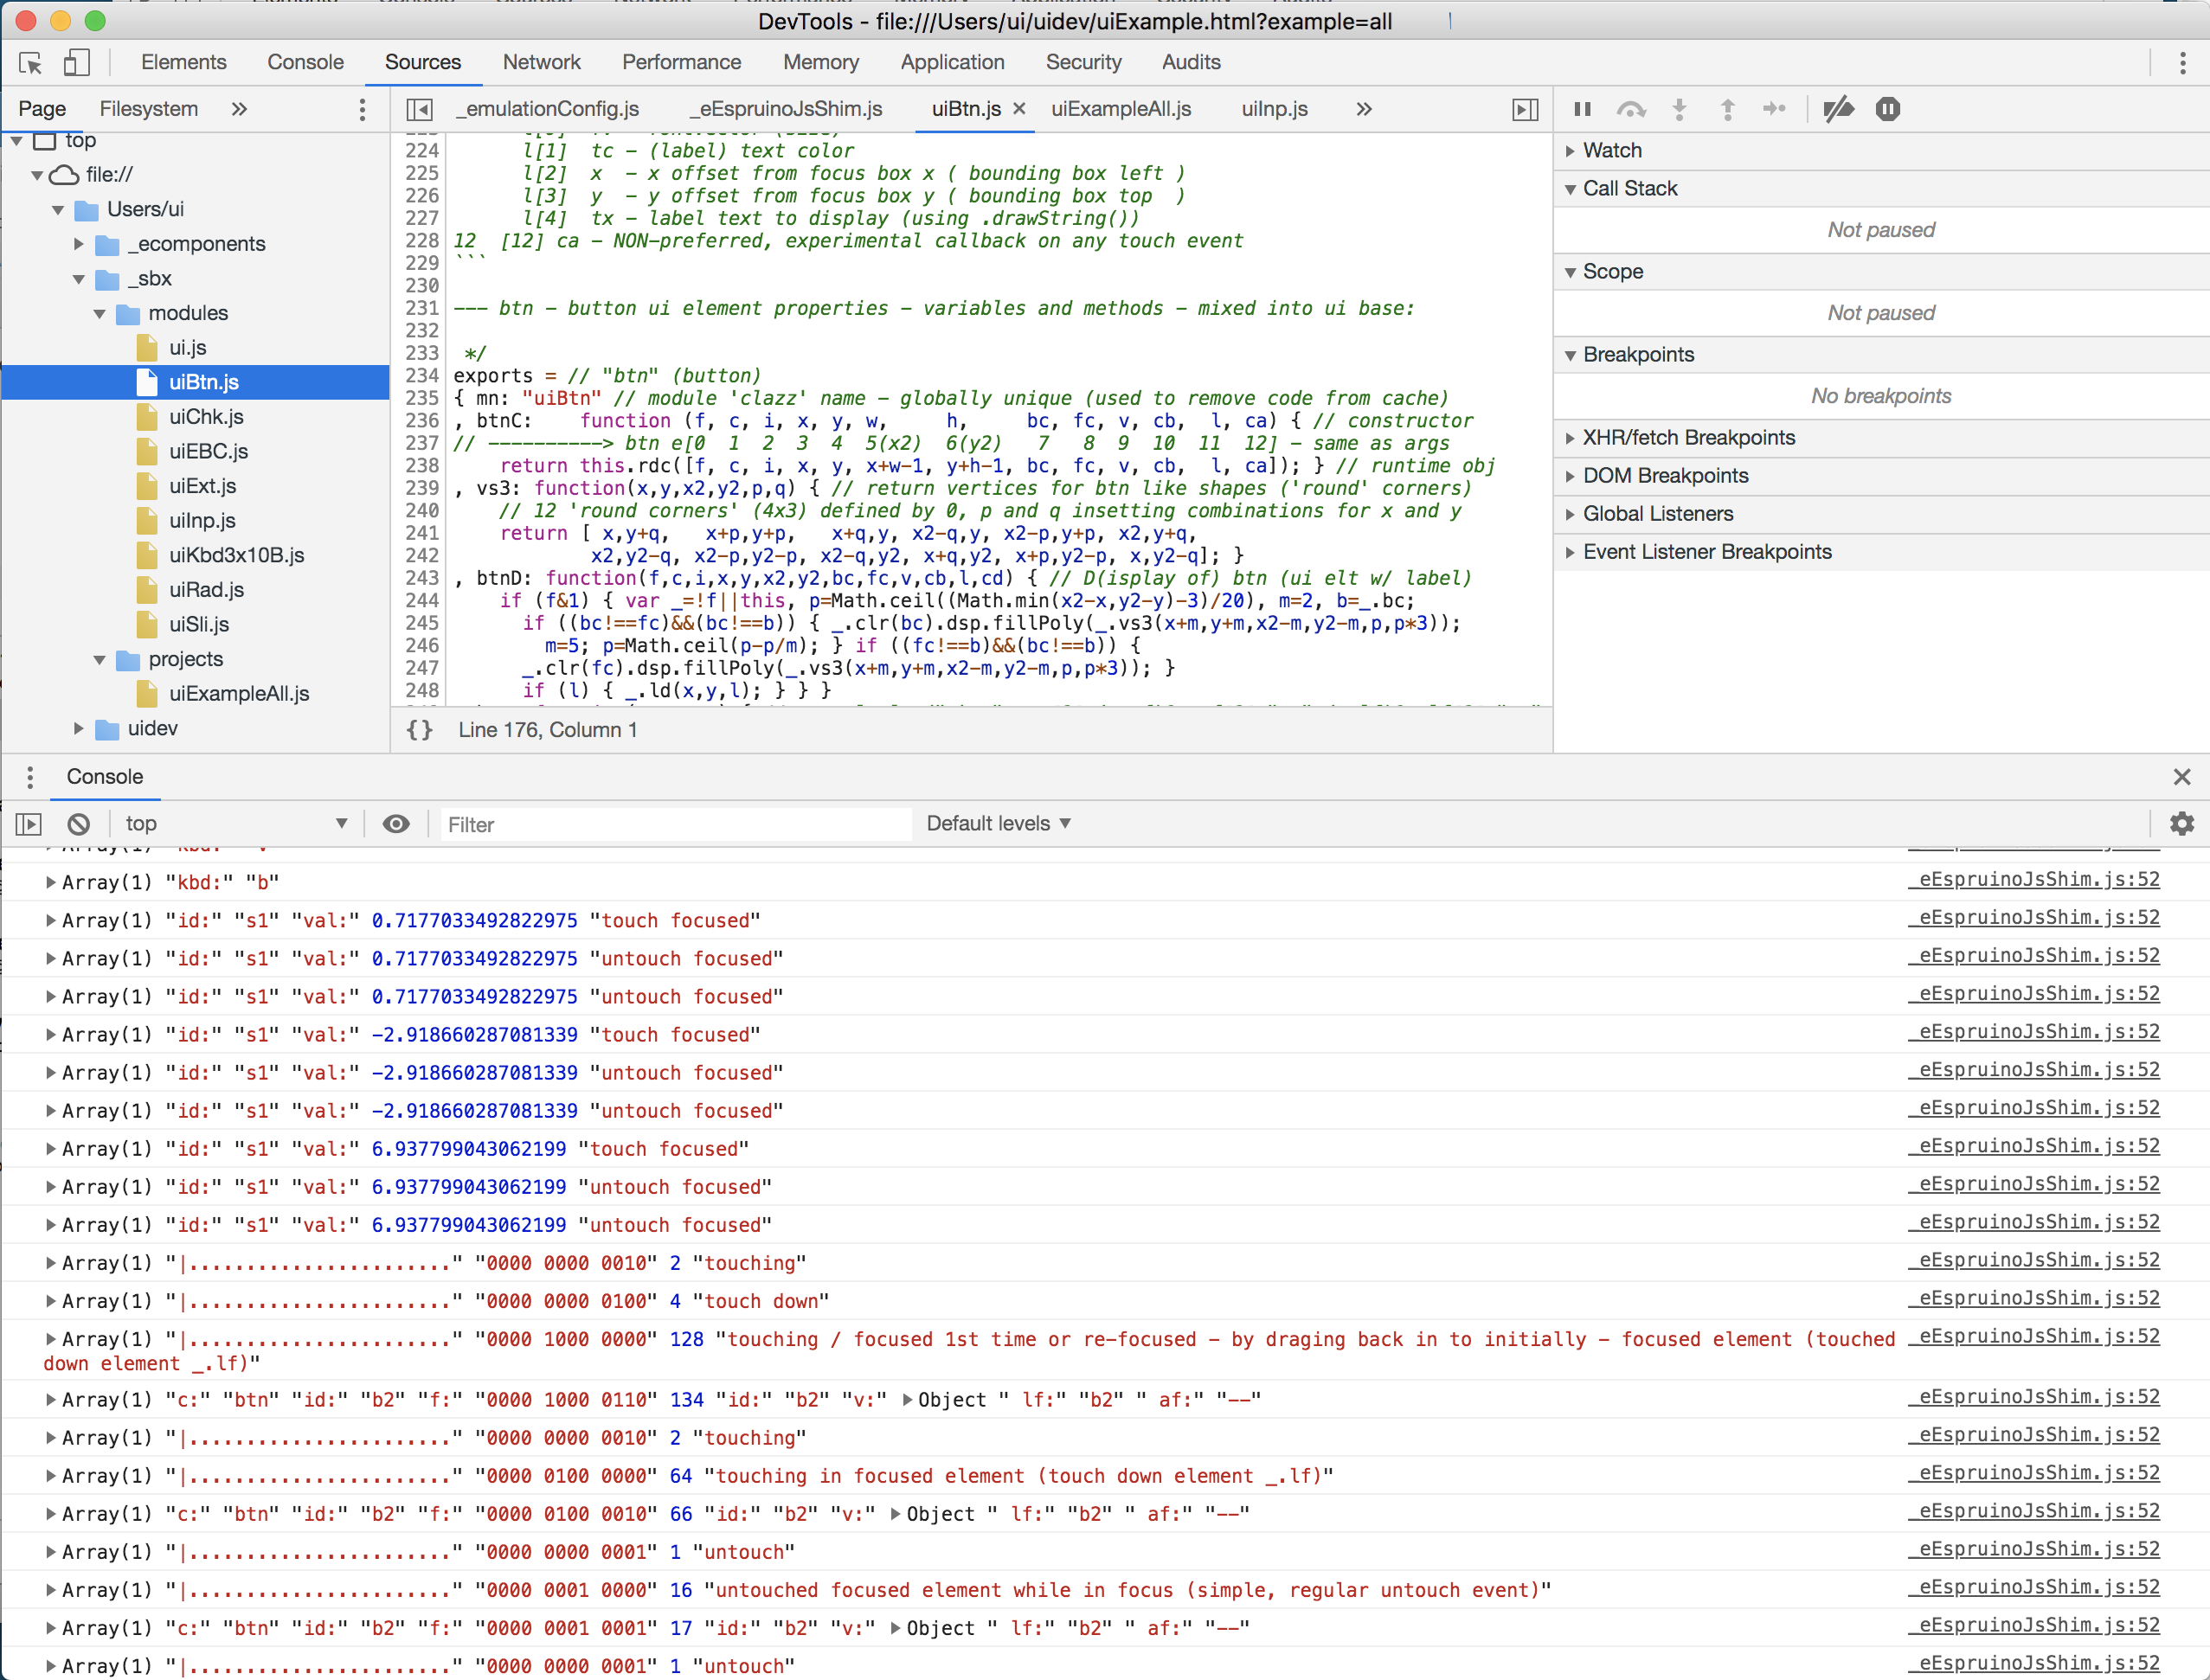Hide the navigator sidebar pane

[419, 109]
